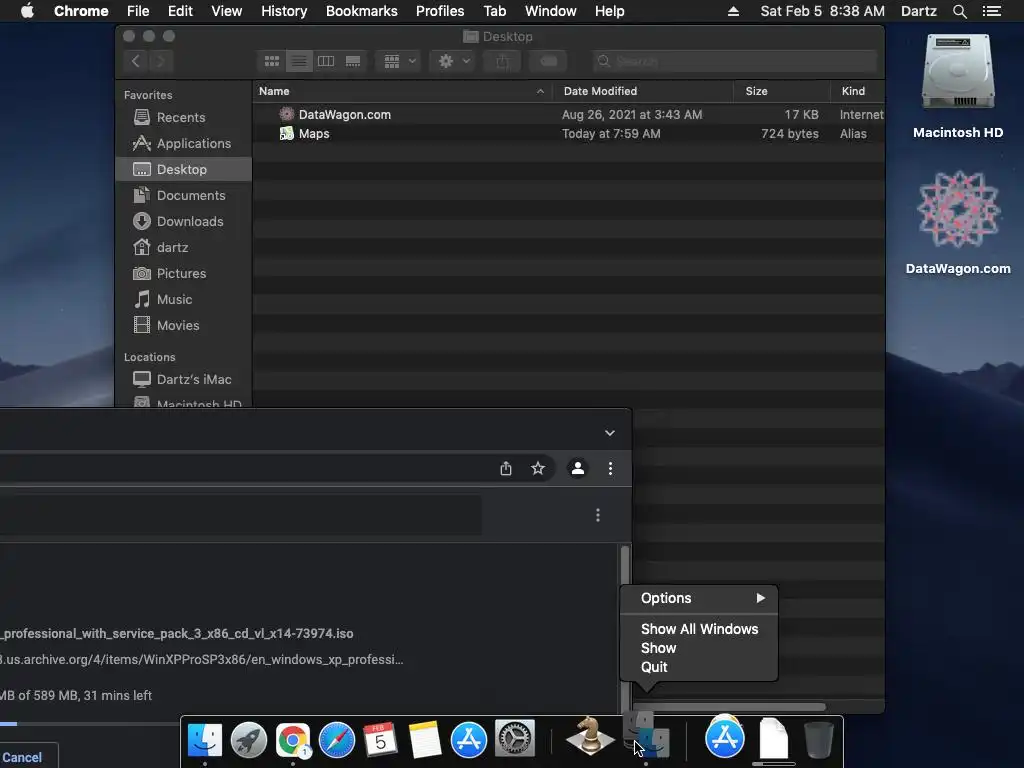
Task: Open Chrome from the Dock
Action: (293, 740)
